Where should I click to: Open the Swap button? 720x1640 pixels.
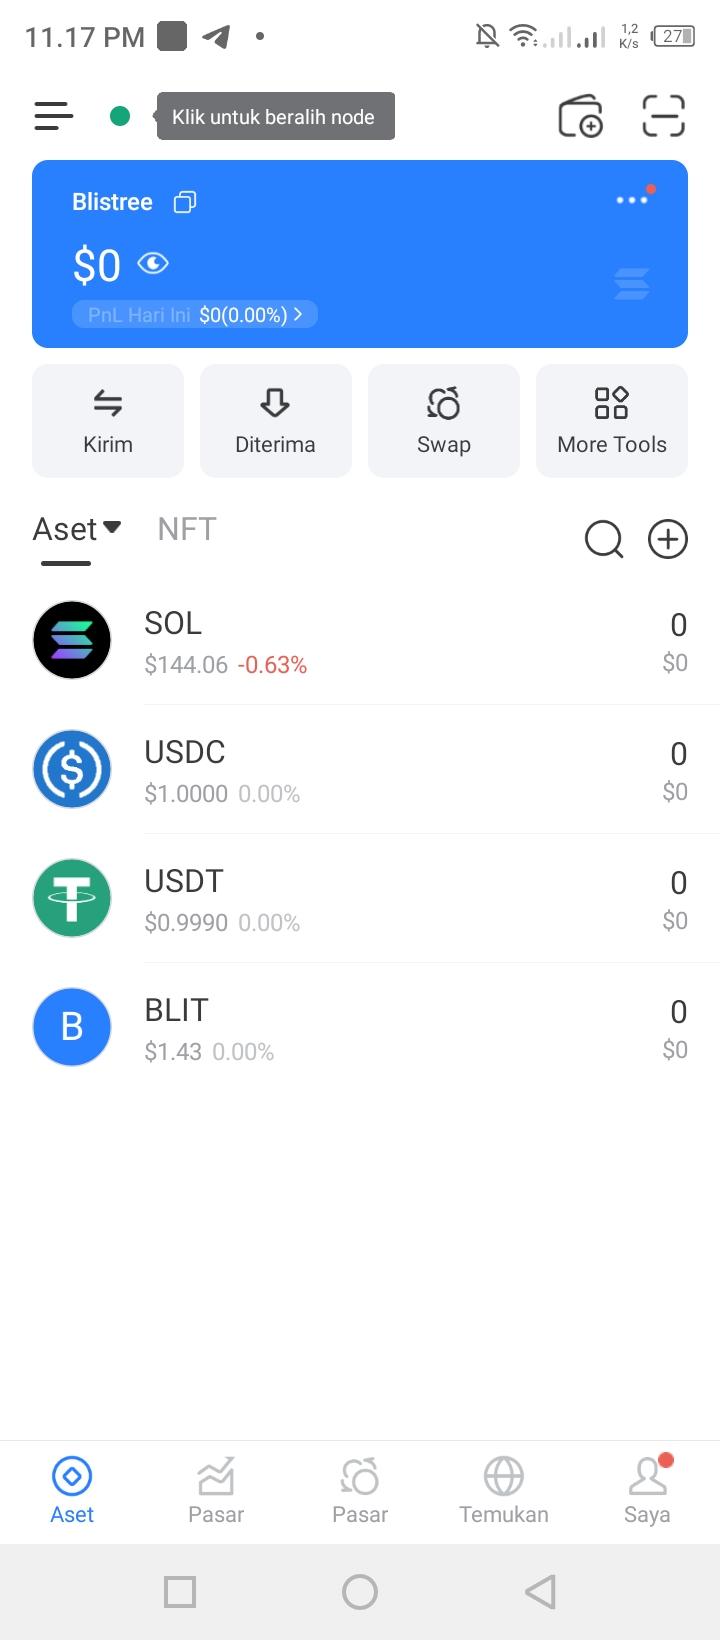pos(444,420)
